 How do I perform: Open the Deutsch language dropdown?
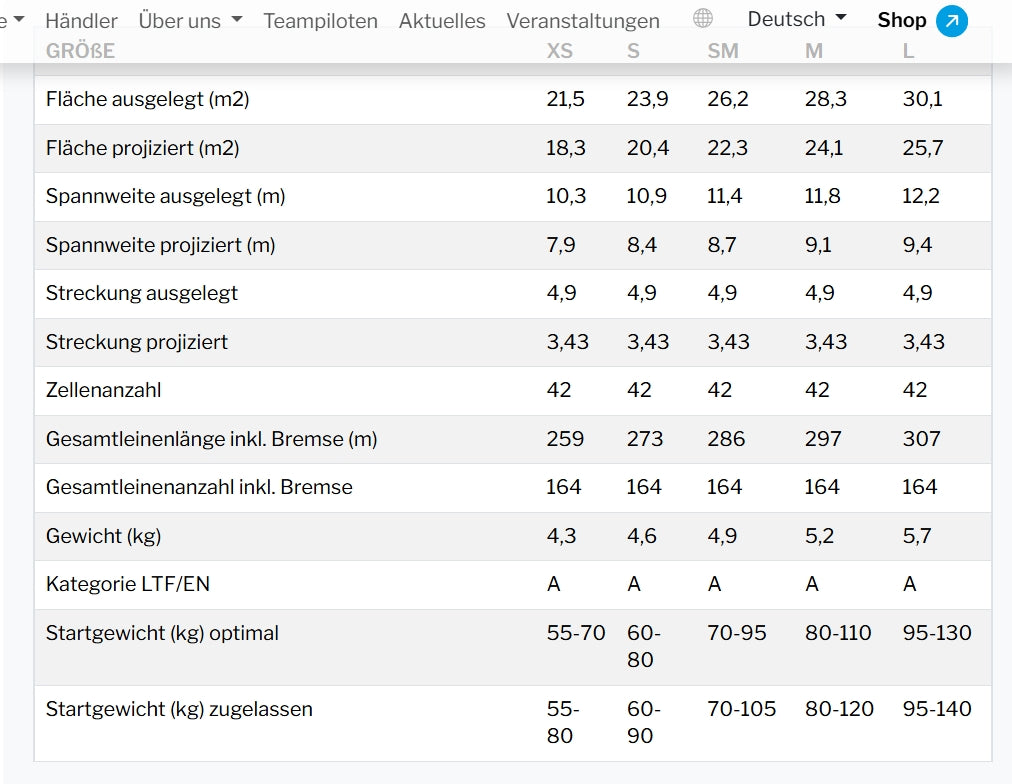797,18
